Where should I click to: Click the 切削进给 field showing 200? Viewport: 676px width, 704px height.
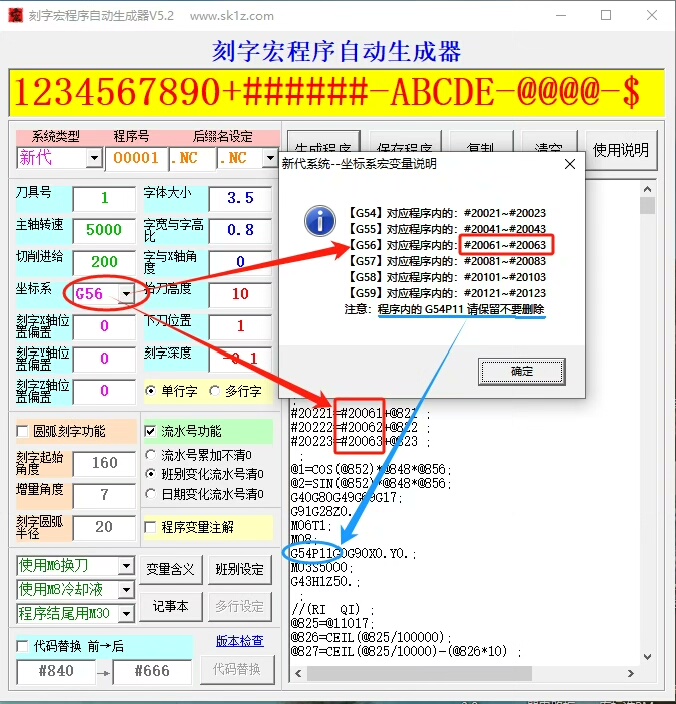104,262
